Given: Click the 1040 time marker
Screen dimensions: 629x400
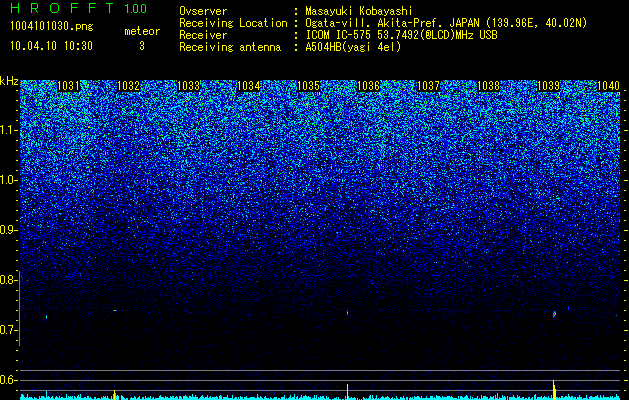Looking at the screenshot, I should tap(609, 86).
